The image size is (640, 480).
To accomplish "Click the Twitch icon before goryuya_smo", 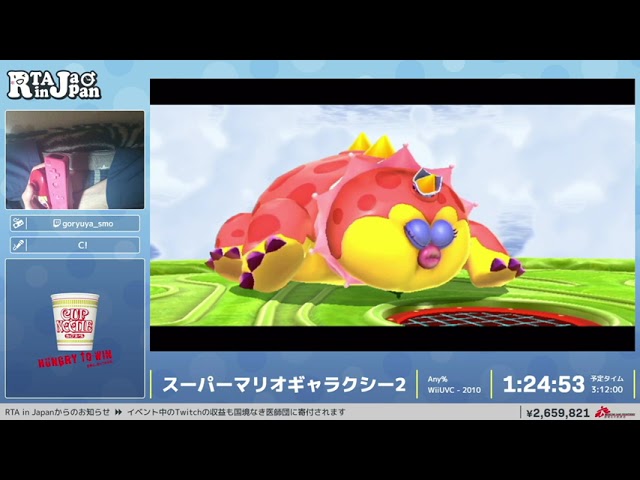I will coord(57,223).
